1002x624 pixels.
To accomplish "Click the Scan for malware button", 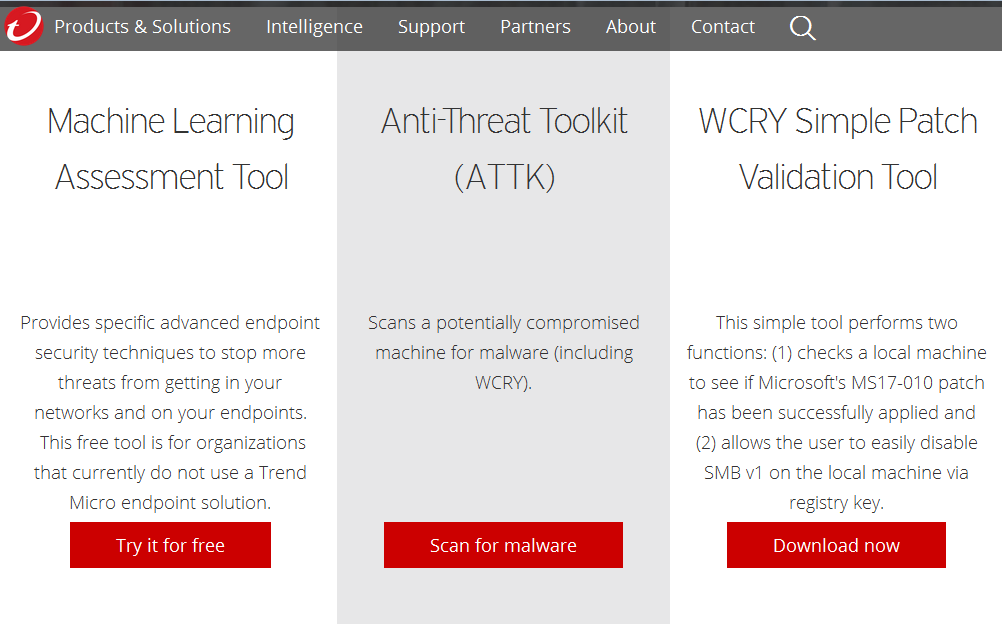I will tap(504, 545).
